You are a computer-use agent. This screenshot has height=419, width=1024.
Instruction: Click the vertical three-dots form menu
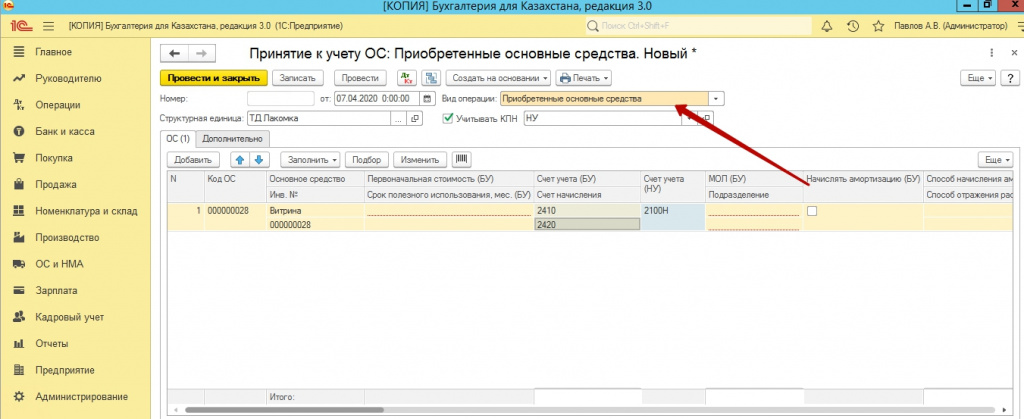[992, 54]
